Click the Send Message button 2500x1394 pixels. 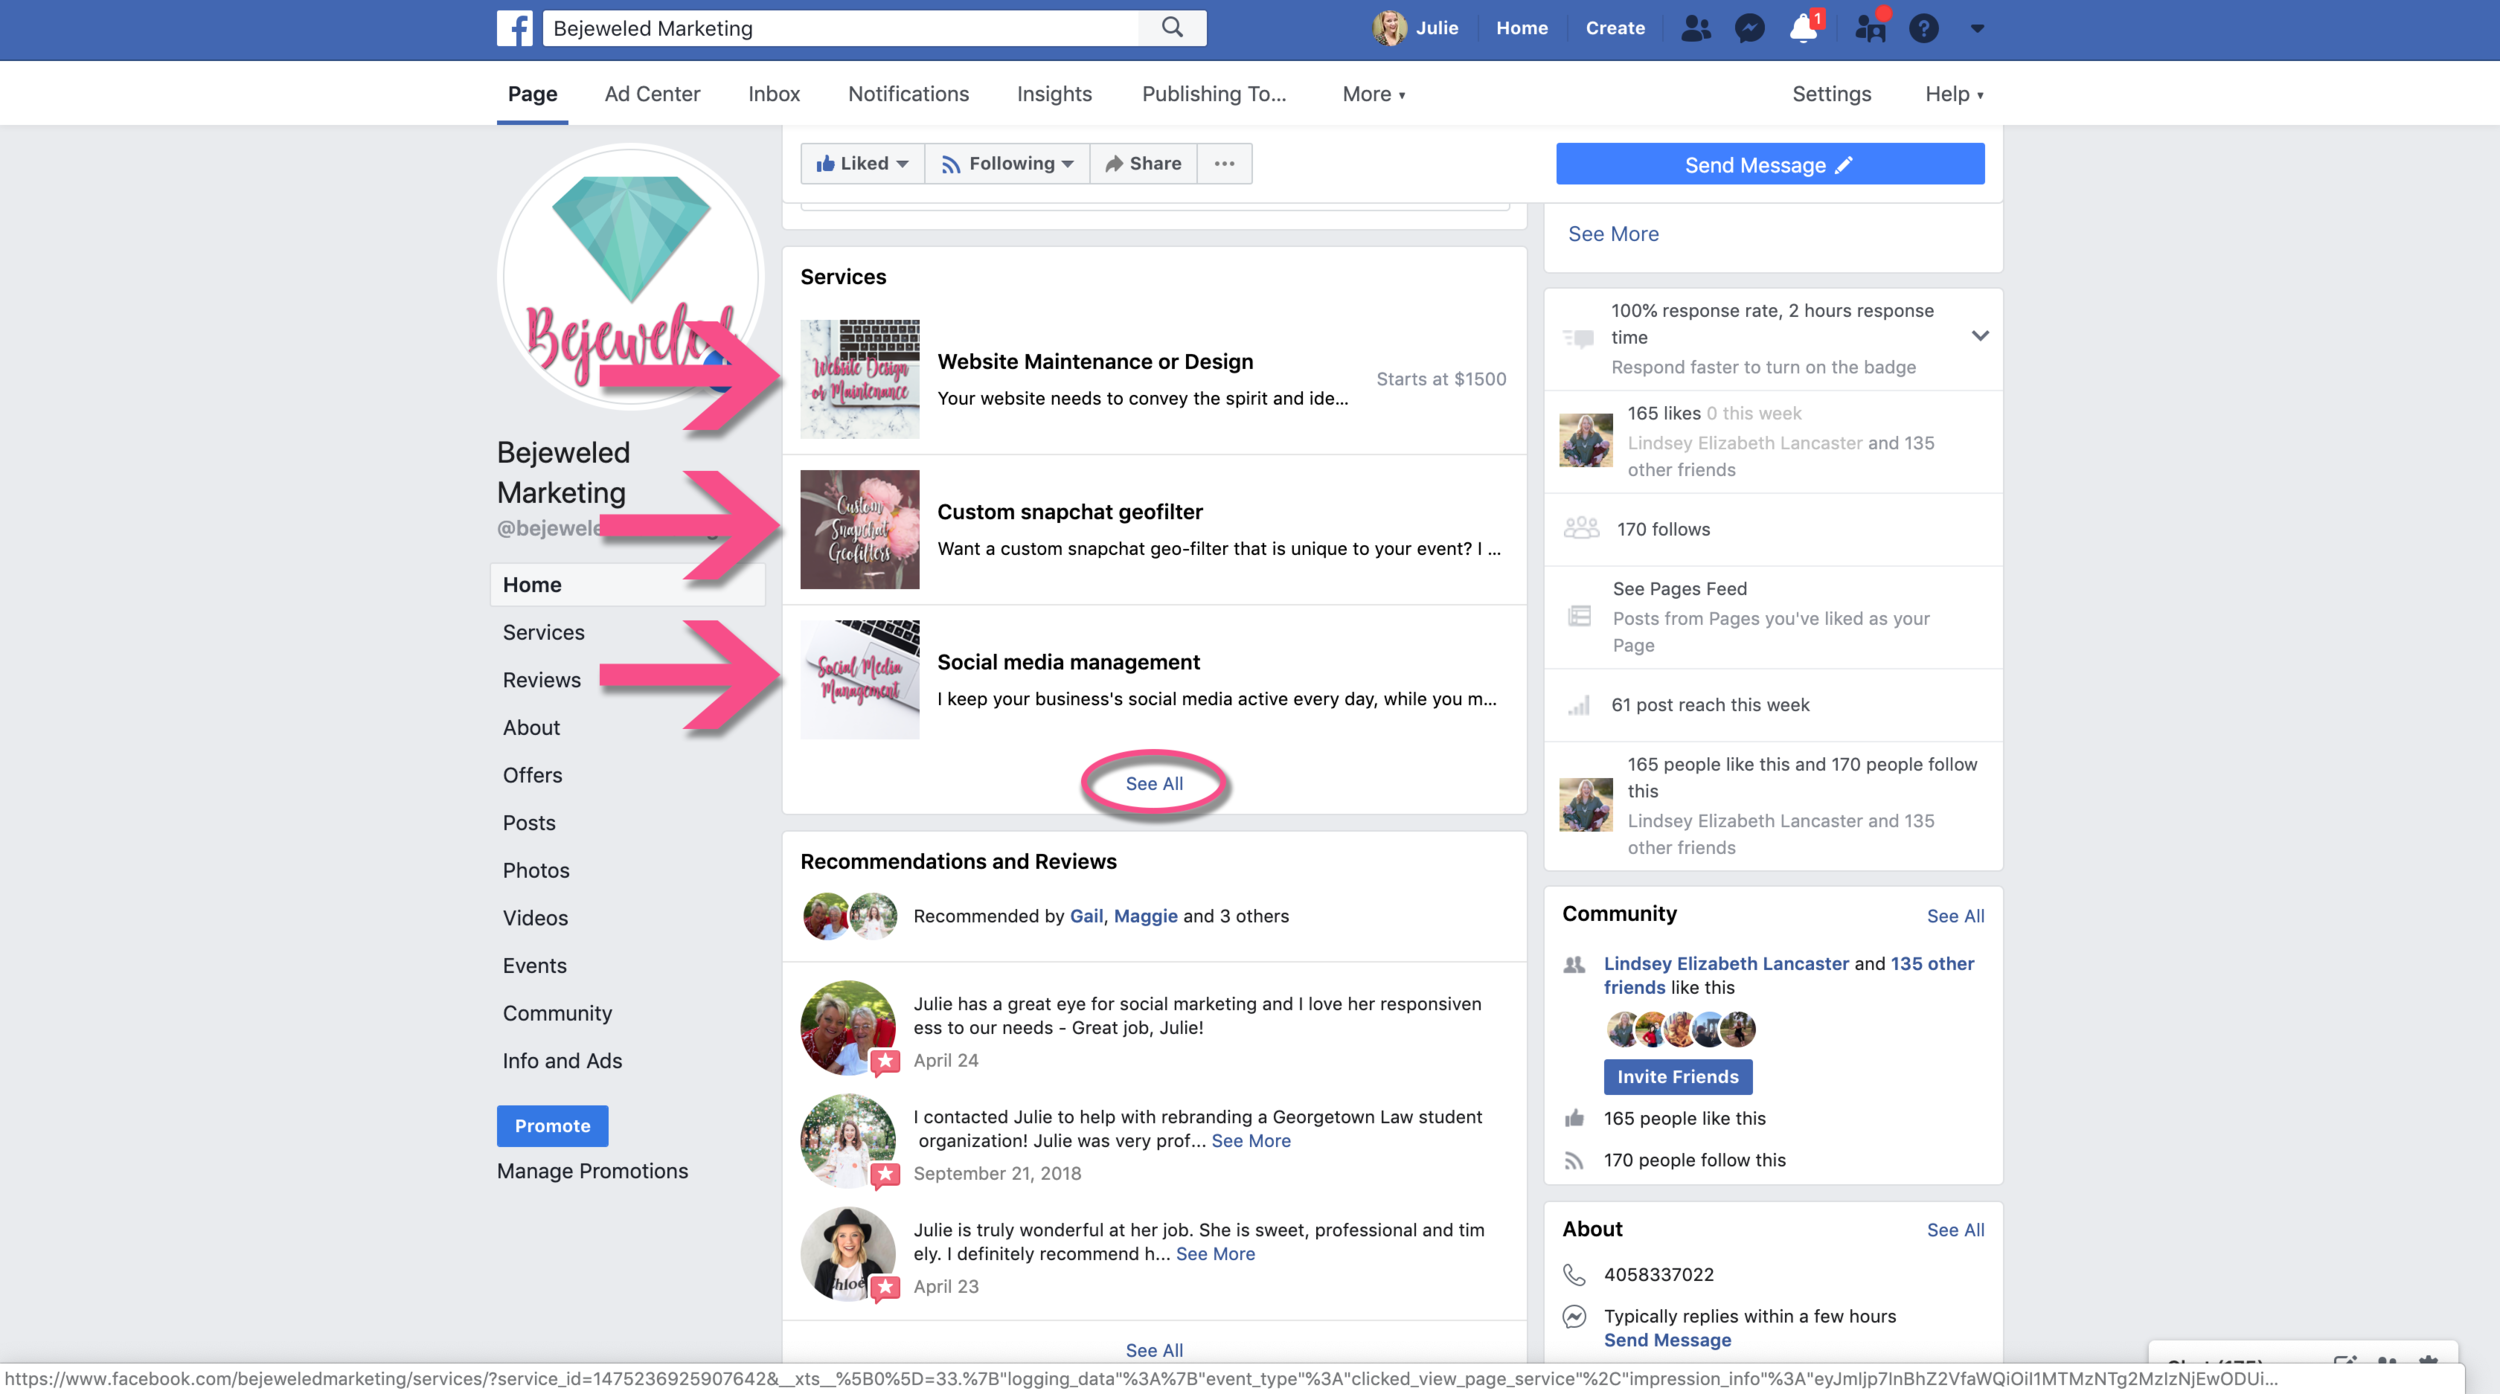coord(1770,164)
